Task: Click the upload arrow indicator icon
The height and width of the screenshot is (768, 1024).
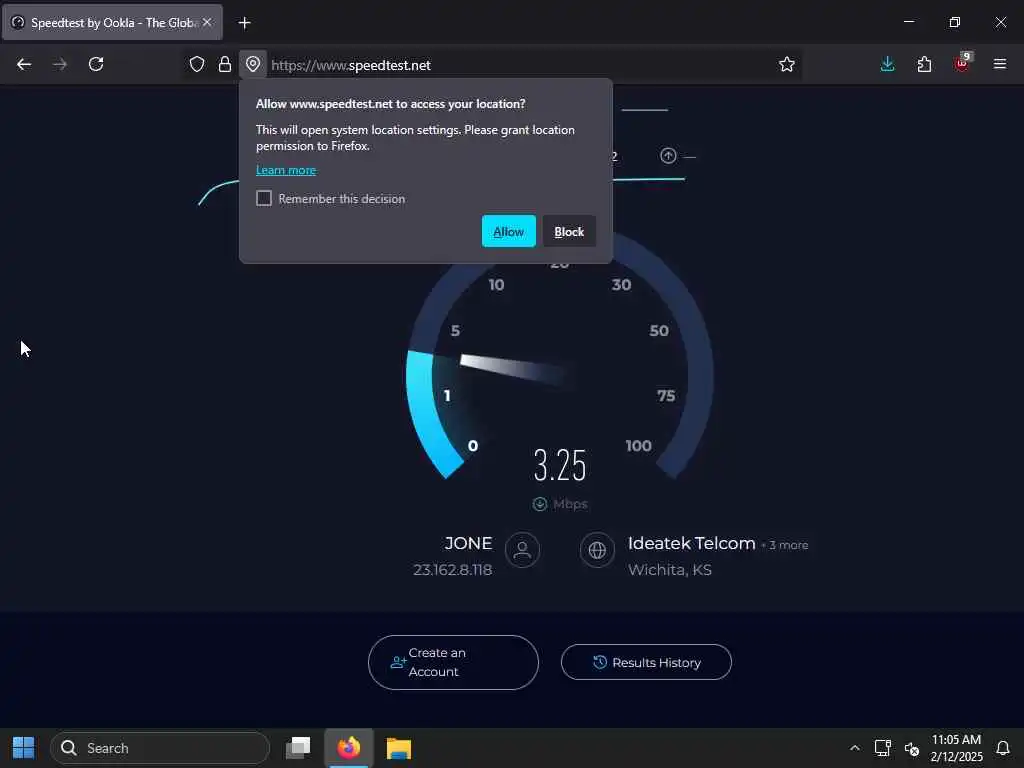Action: click(x=667, y=155)
